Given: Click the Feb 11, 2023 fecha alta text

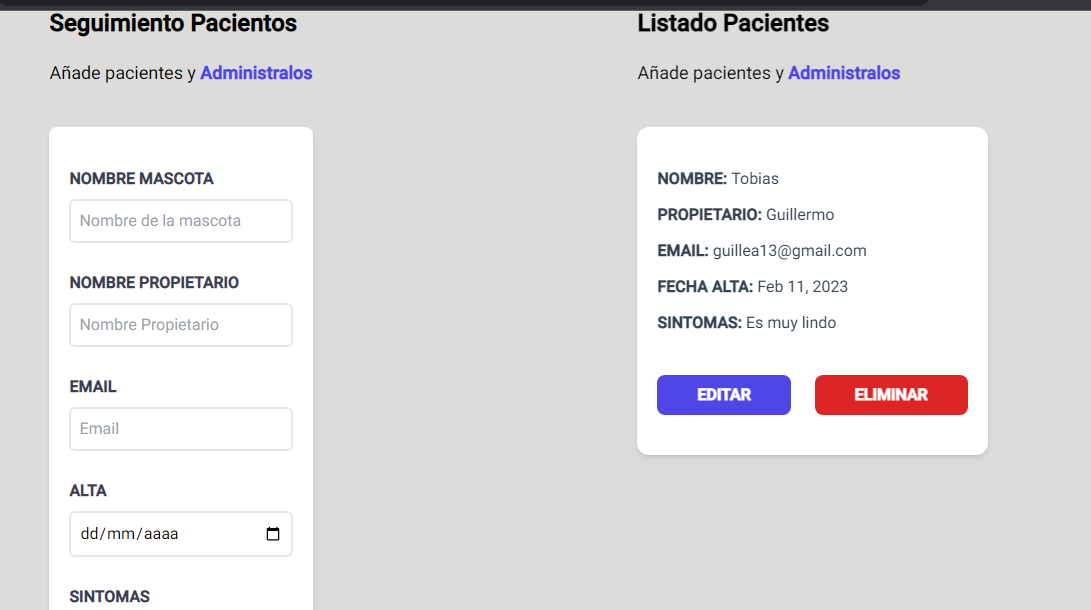Looking at the screenshot, I should coord(802,287).
